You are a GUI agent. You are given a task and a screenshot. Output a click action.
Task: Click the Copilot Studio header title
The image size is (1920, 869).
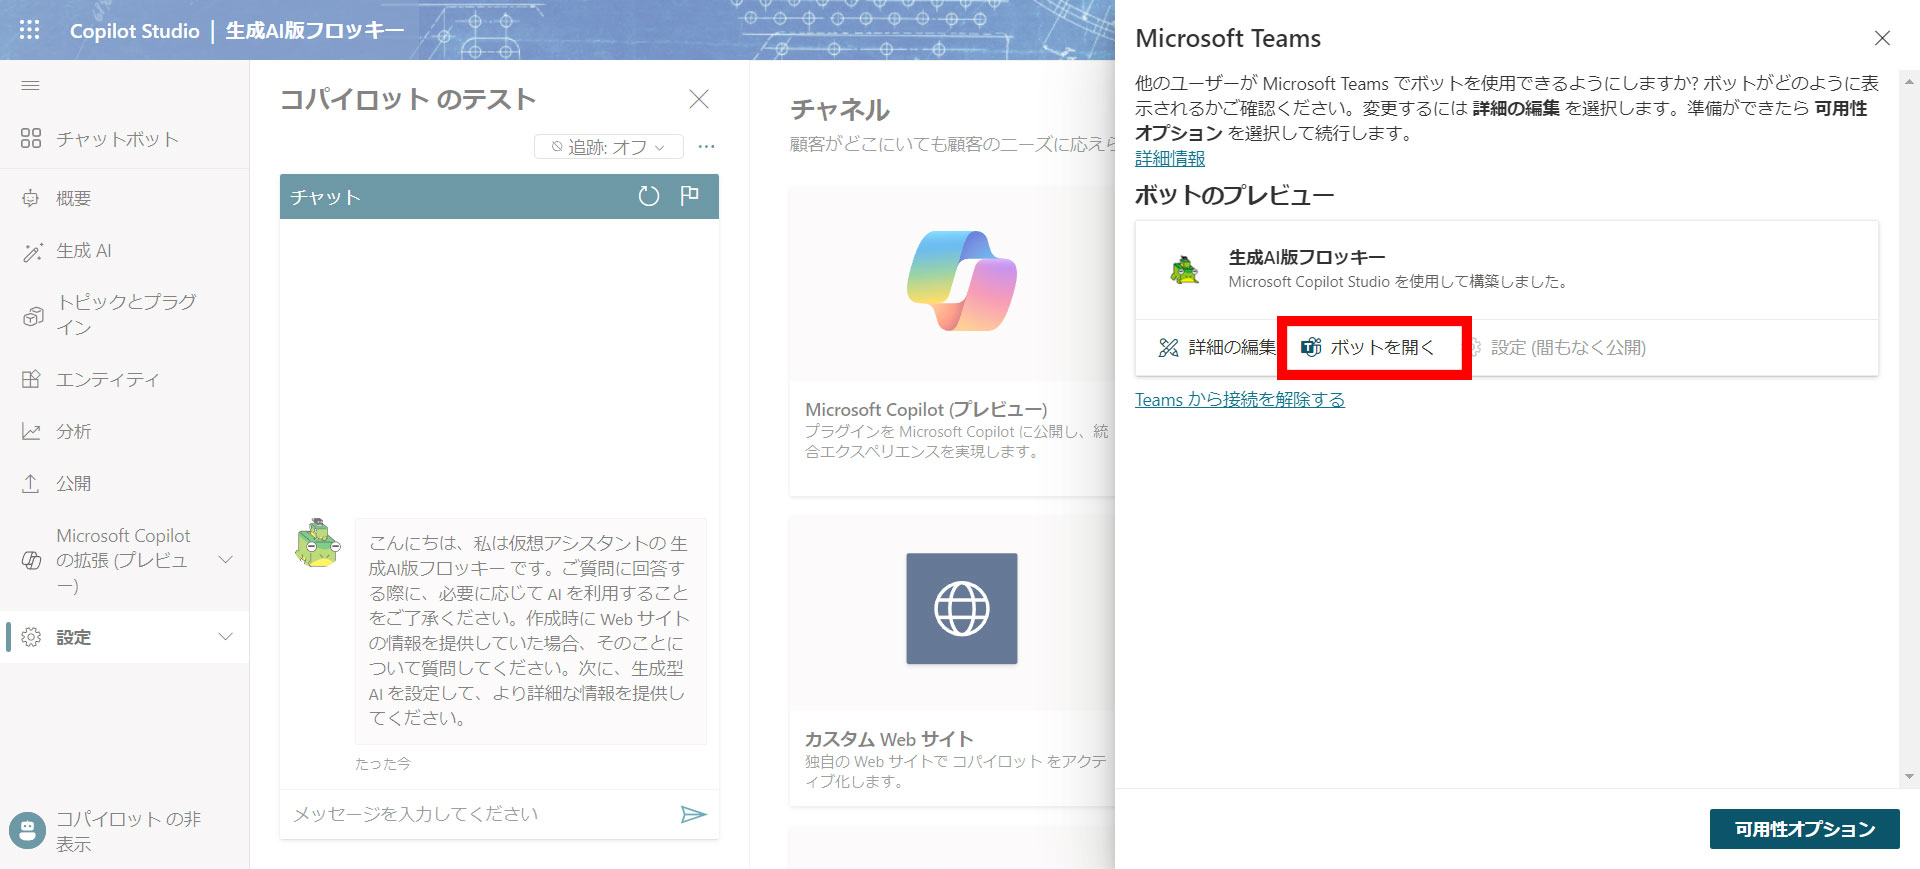(135, 31)
